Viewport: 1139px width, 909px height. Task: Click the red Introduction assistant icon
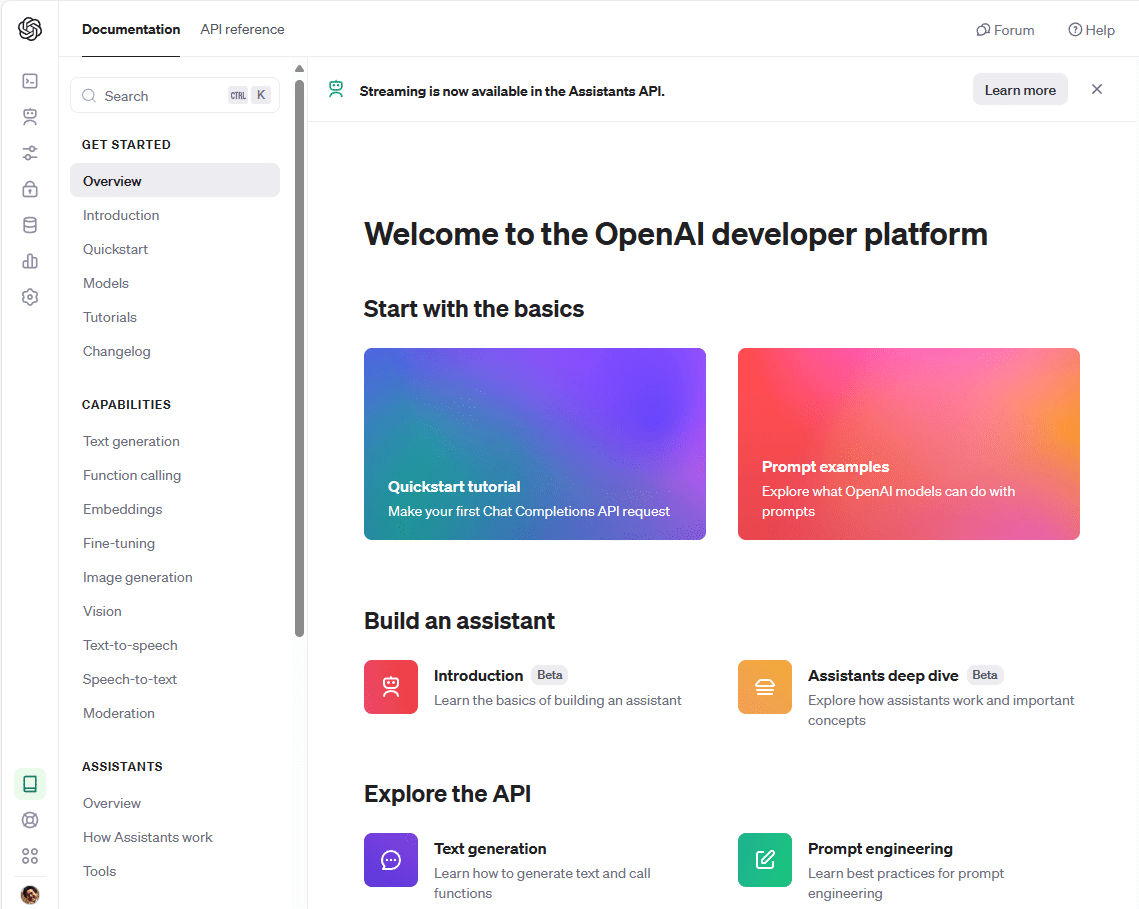point(391,687)
